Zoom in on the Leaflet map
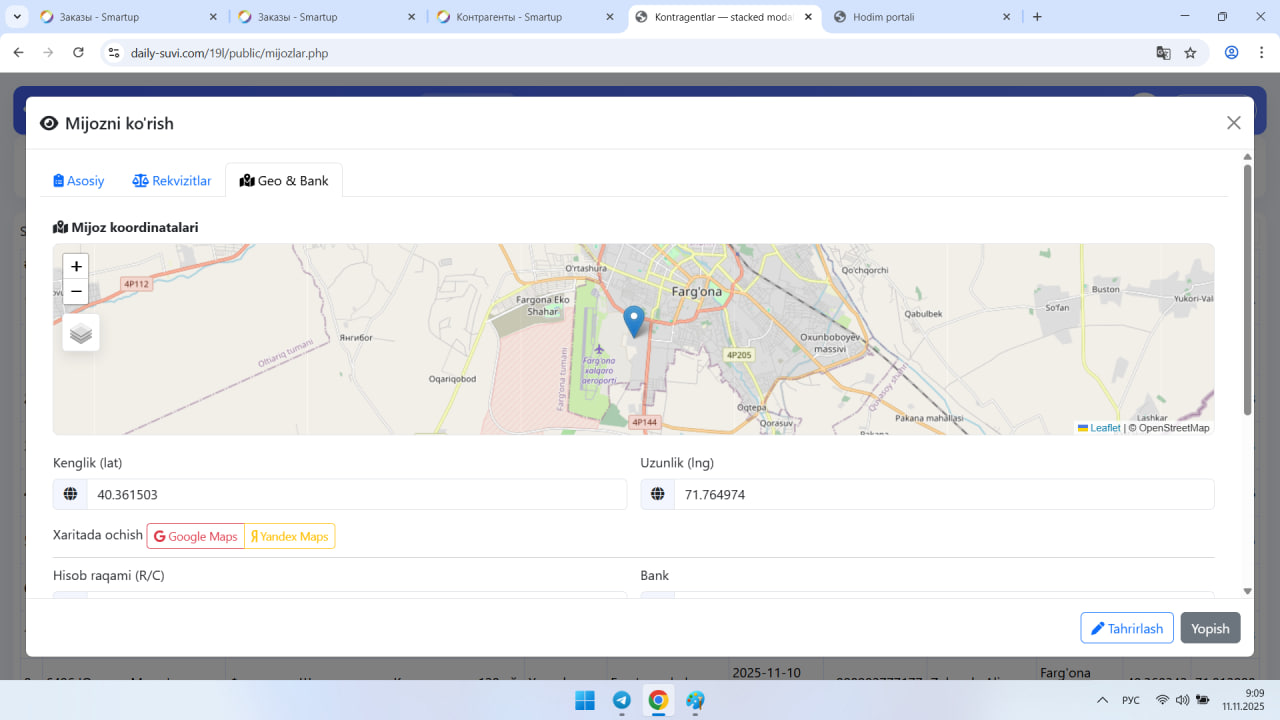 (x=76, y=267)
